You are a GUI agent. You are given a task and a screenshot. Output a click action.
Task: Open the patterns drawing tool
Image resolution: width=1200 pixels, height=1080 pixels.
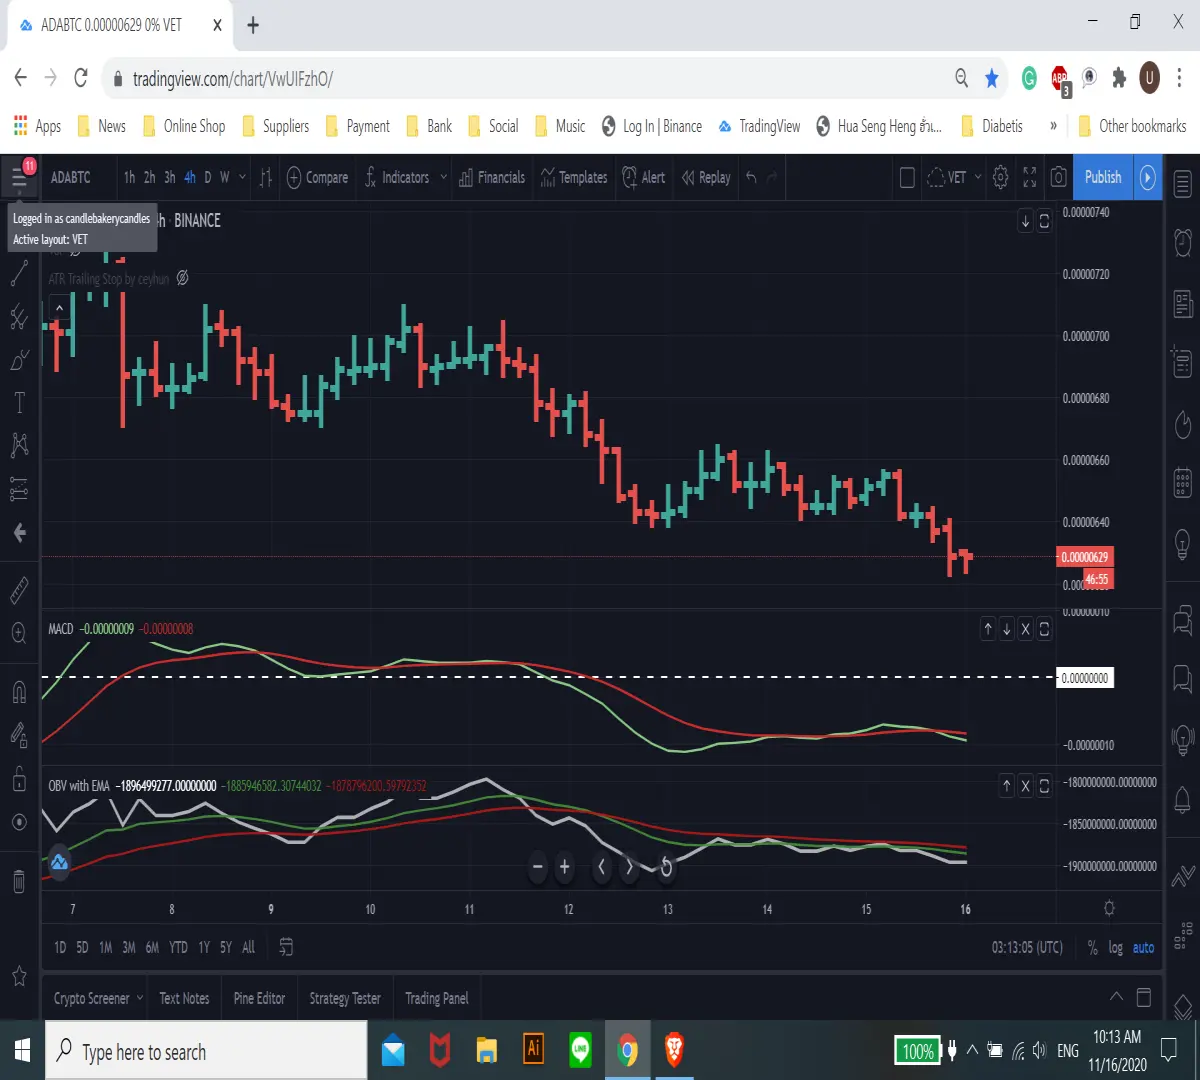click(19, 445)
